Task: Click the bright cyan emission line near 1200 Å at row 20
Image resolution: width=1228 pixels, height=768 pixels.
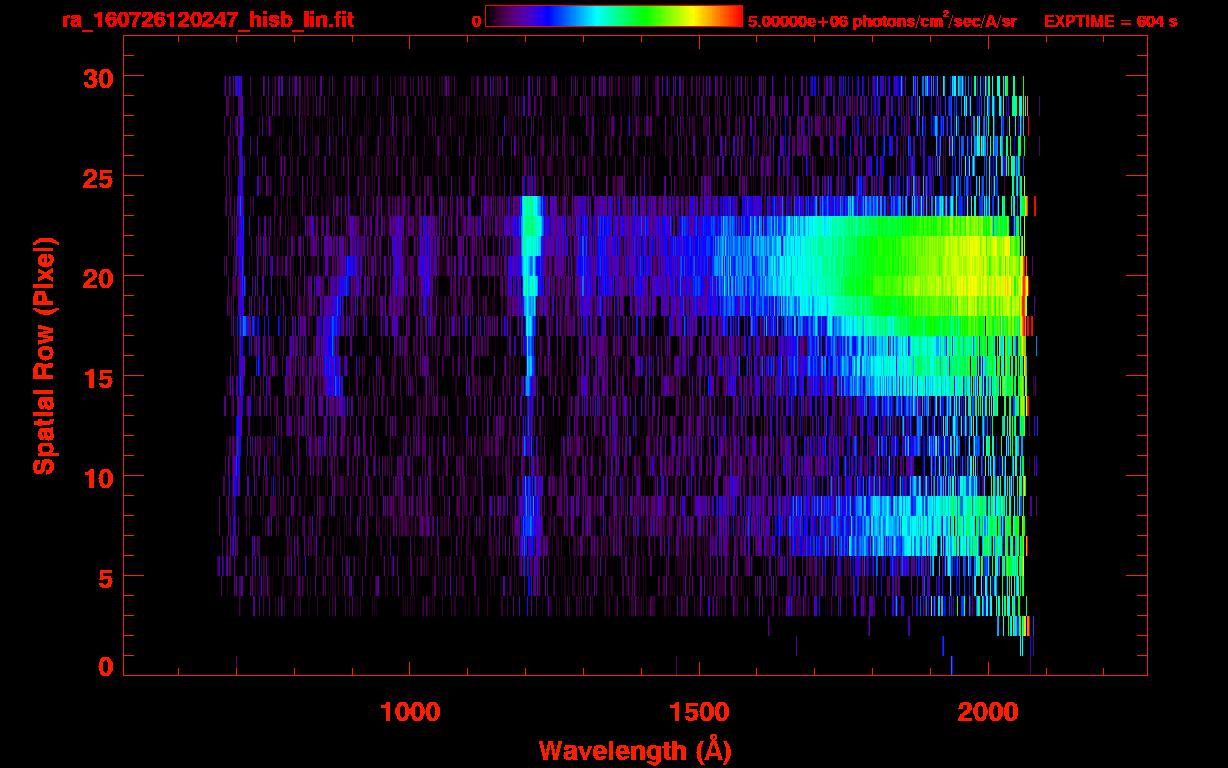Action: [x=530, y=275]
